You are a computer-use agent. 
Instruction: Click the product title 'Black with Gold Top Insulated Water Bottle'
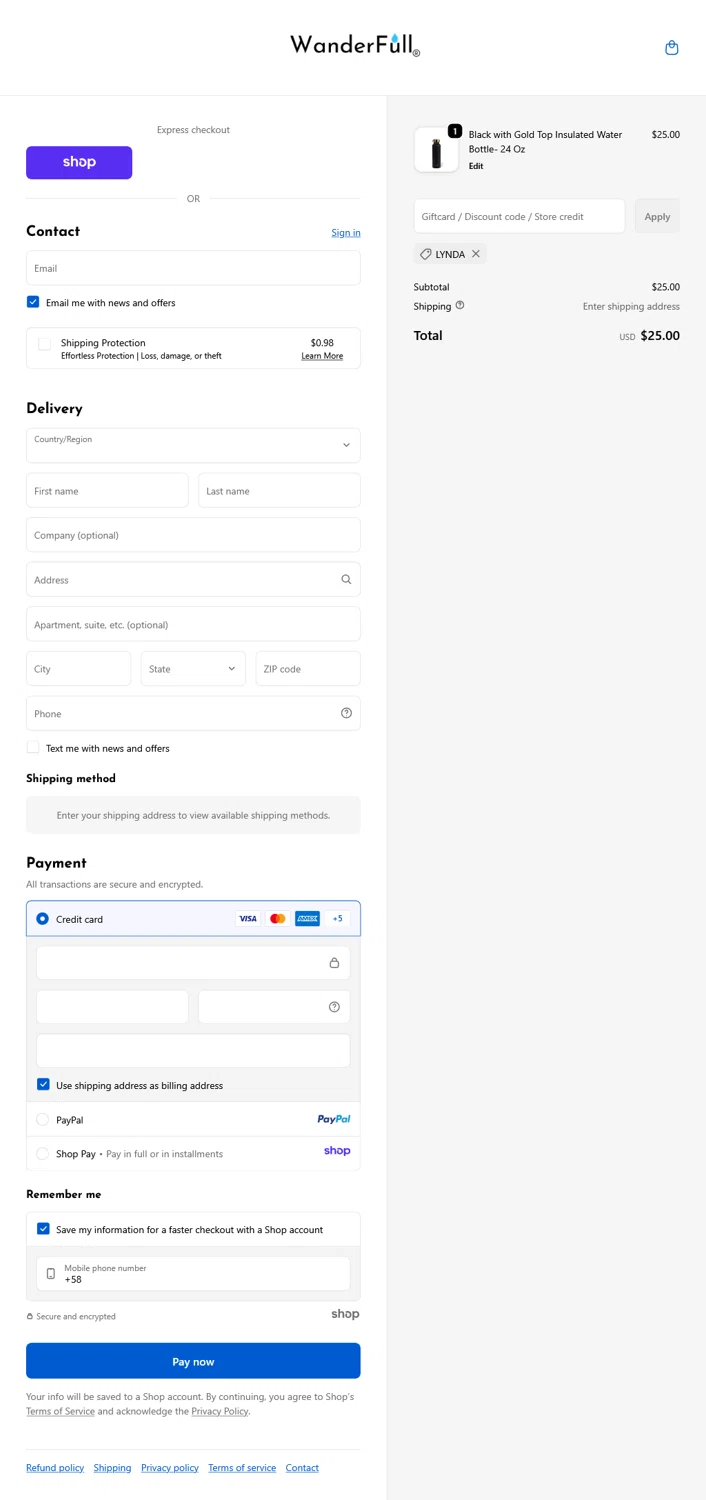click(x=545, y=142)
